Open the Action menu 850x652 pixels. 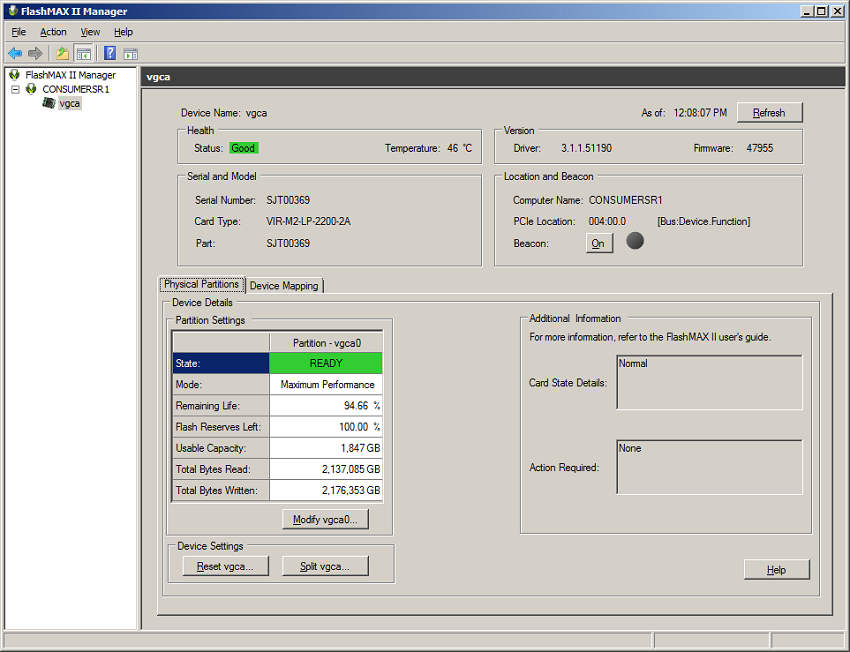point(53,32)
